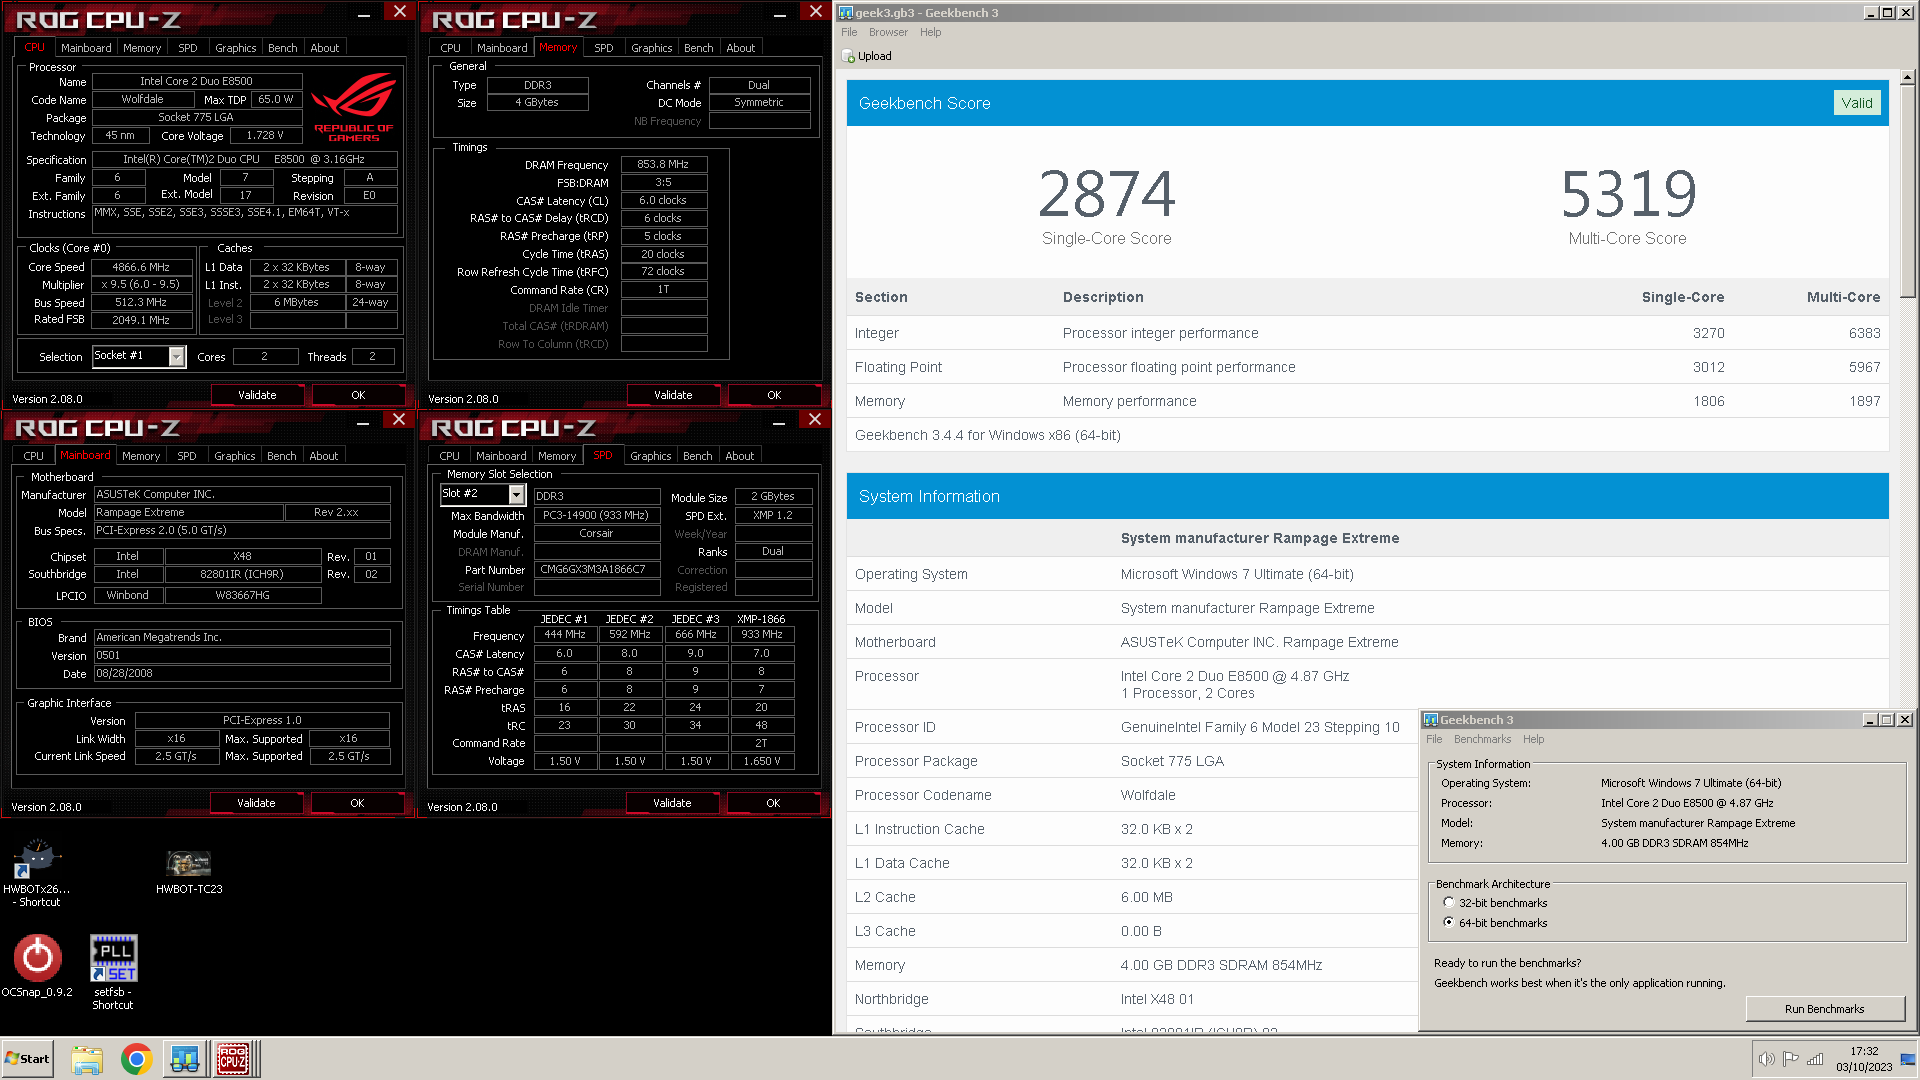1920x1080 pixels.
Task: Open SPD tab in CPU-Z Mainboard window
Action: tap(187, 456)
